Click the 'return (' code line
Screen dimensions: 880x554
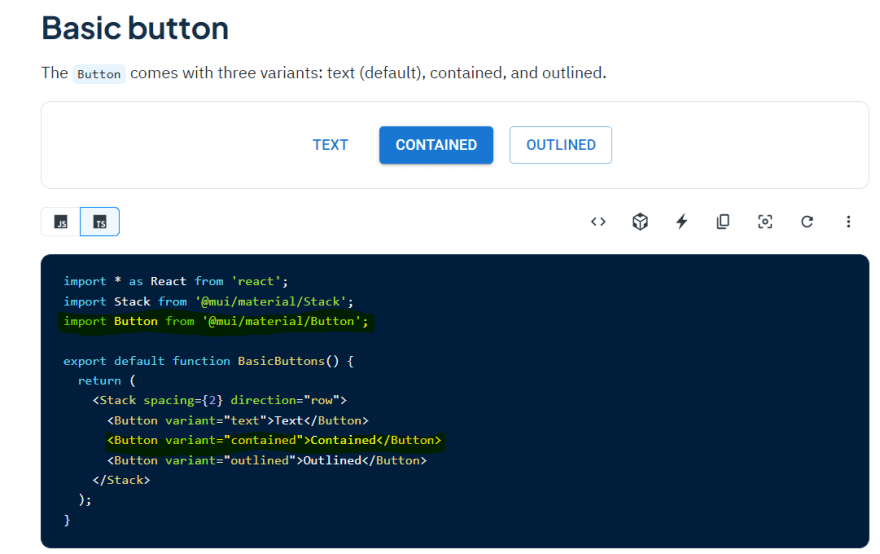(107, 381)
